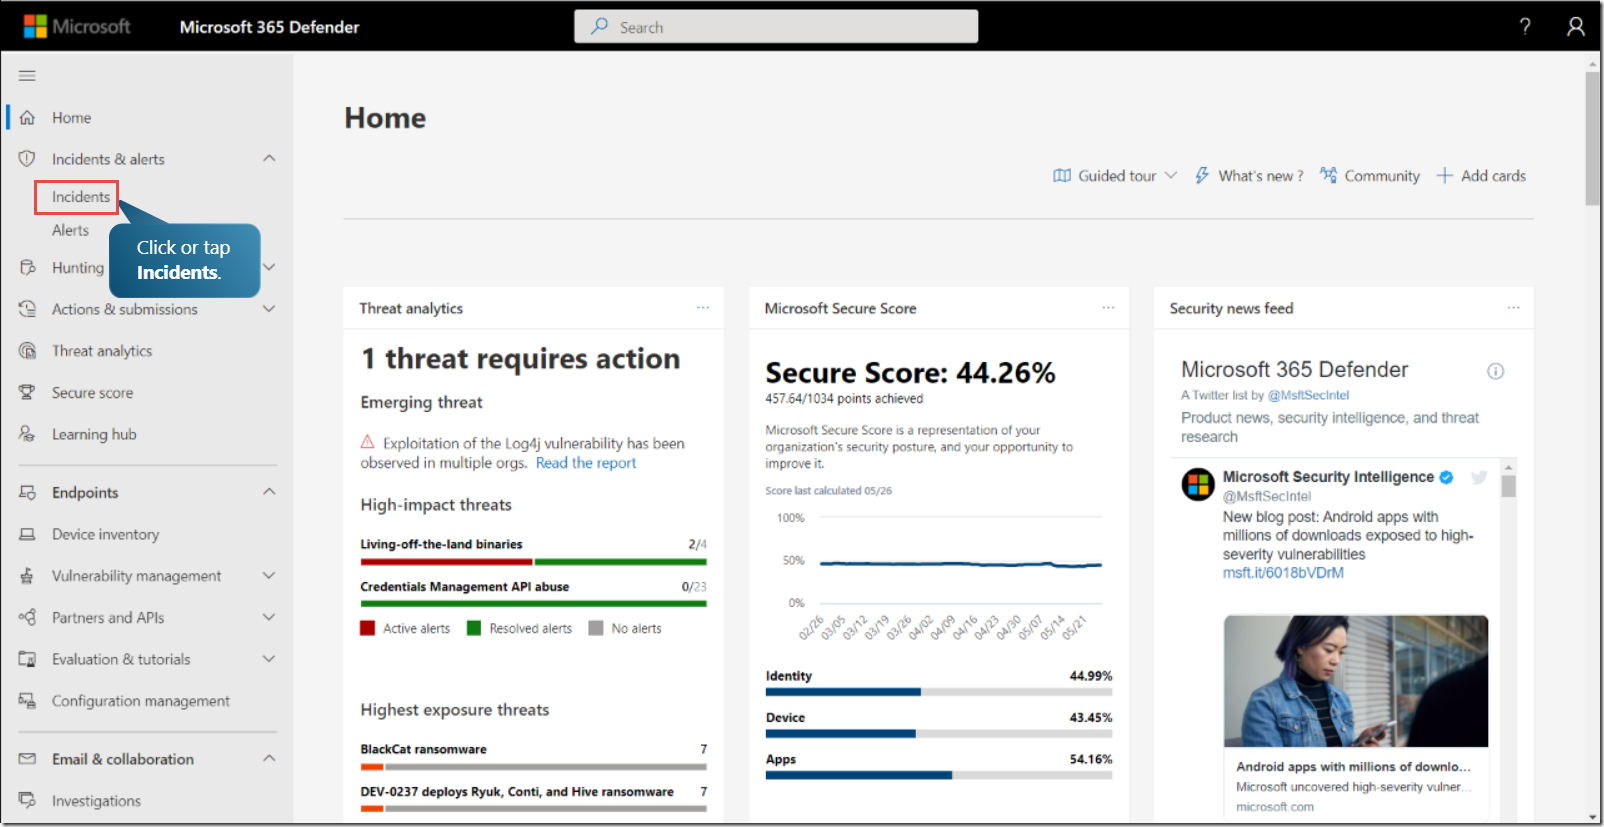Click the info icon on Security news feed
Viewport: 1604px width, 827px height.
[1495, 372]
